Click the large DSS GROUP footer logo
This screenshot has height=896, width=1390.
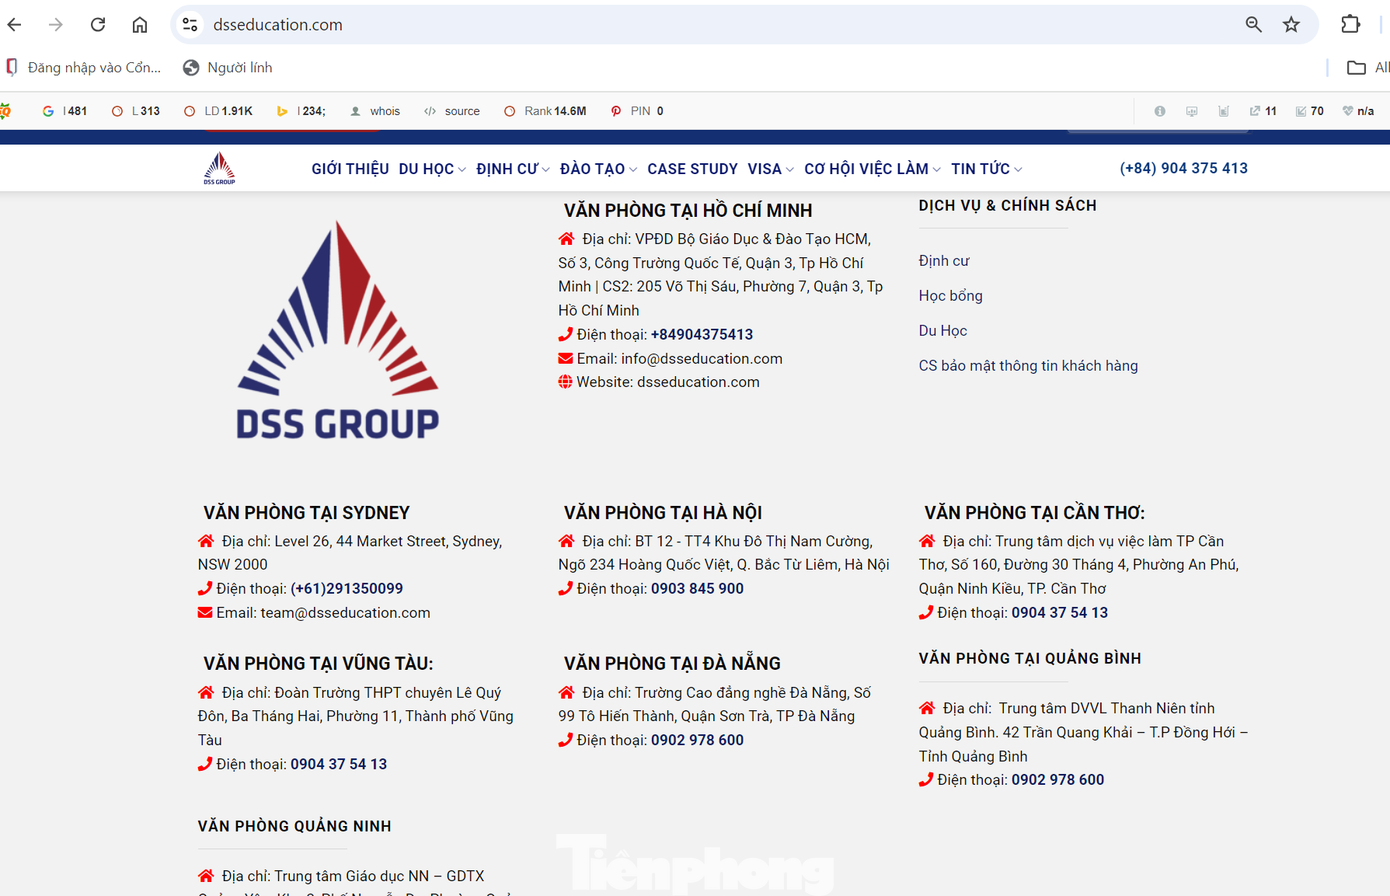(x=338, y=332)
